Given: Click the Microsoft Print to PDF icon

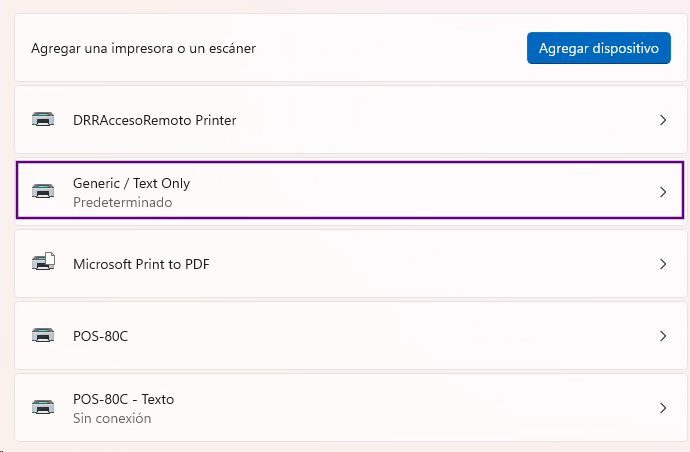Looking at the screenshot, I should pos(43,264).
